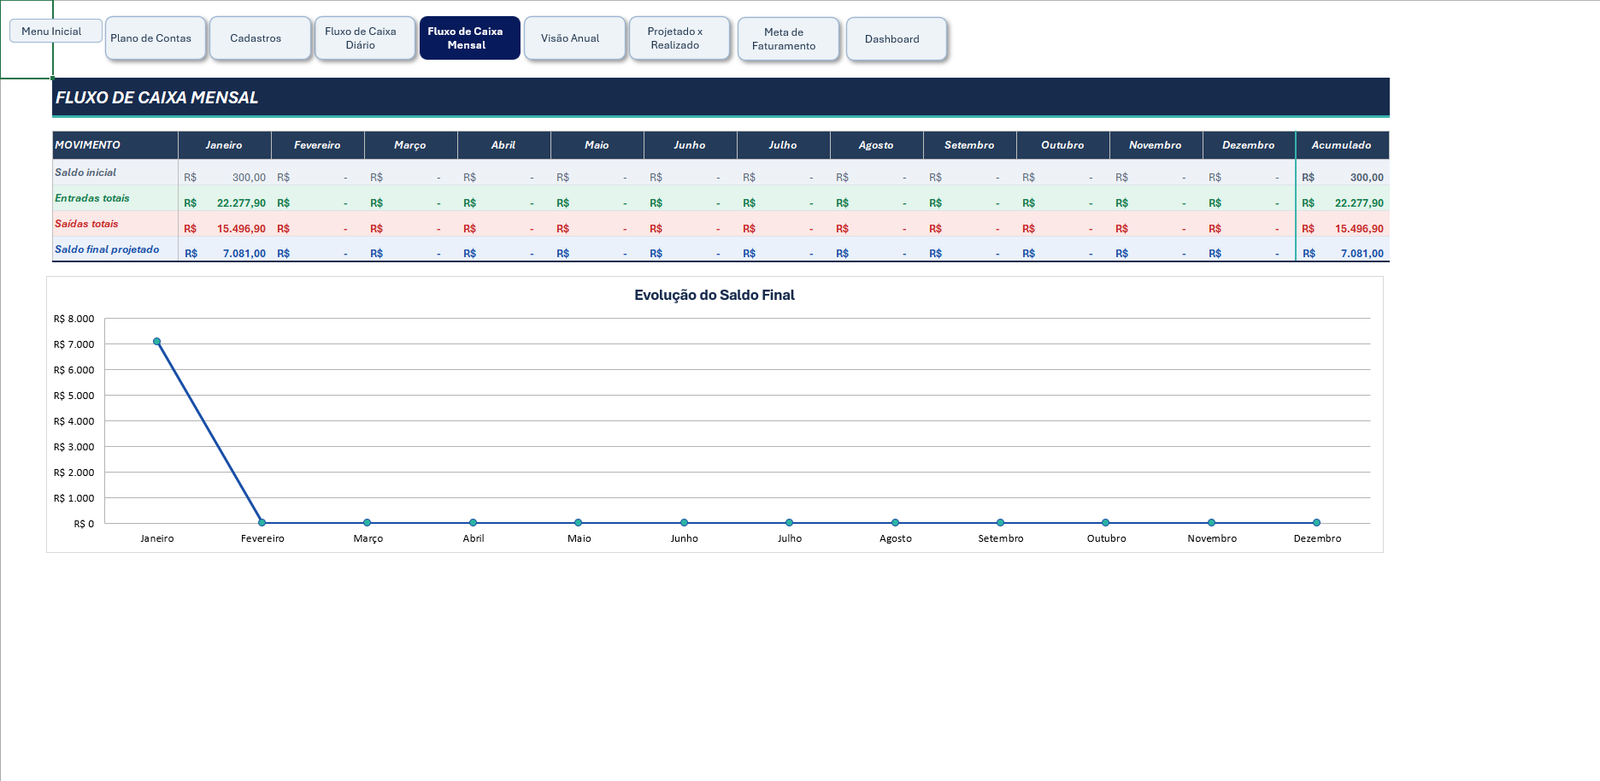The width and height of the screenshot is (1600, 781).
Task: Select the Janeiro column header in the table
Action: pos(224,145)
